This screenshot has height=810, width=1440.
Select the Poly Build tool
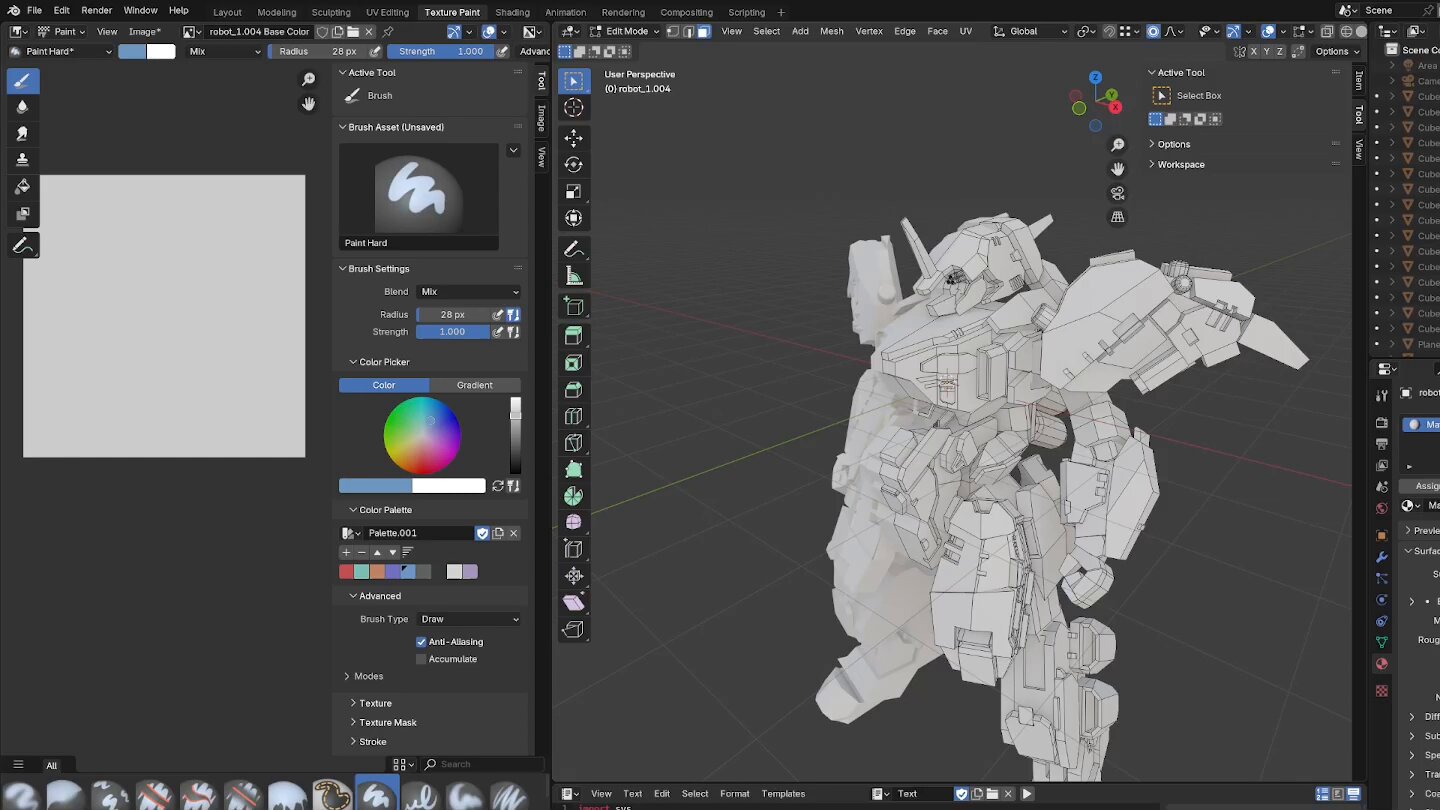coord(573,470)
